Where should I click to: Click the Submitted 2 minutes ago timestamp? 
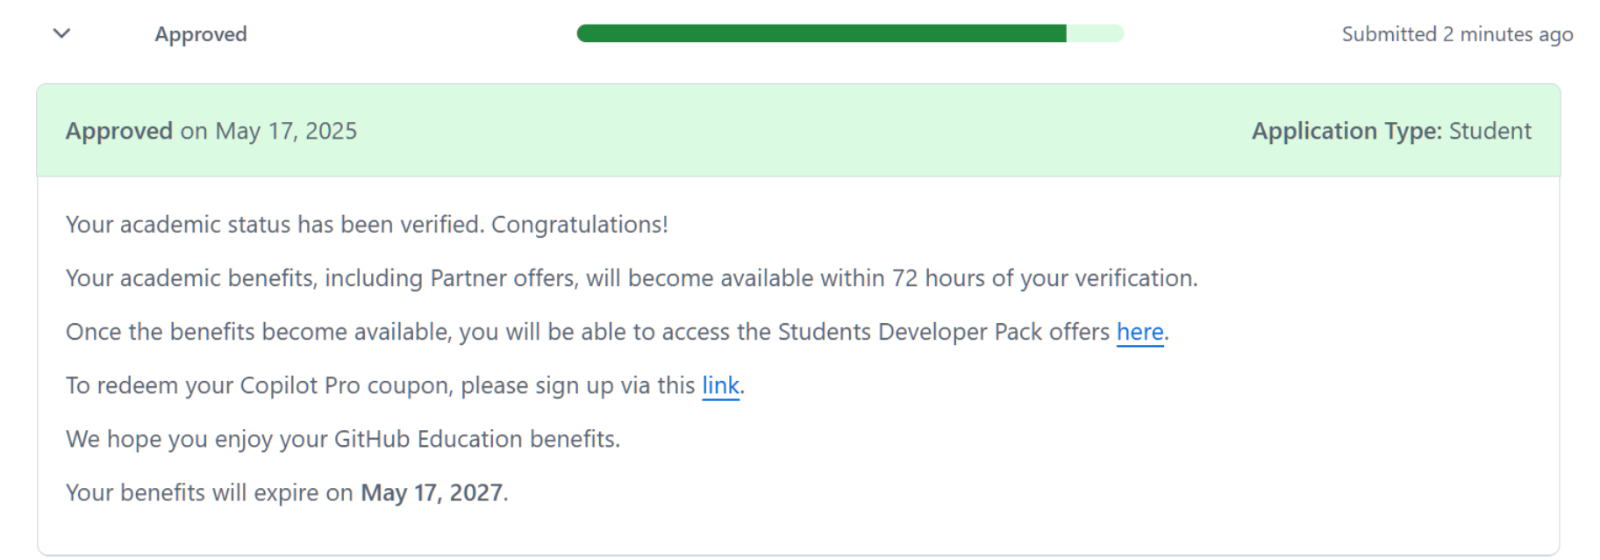tap(1456, 34)
